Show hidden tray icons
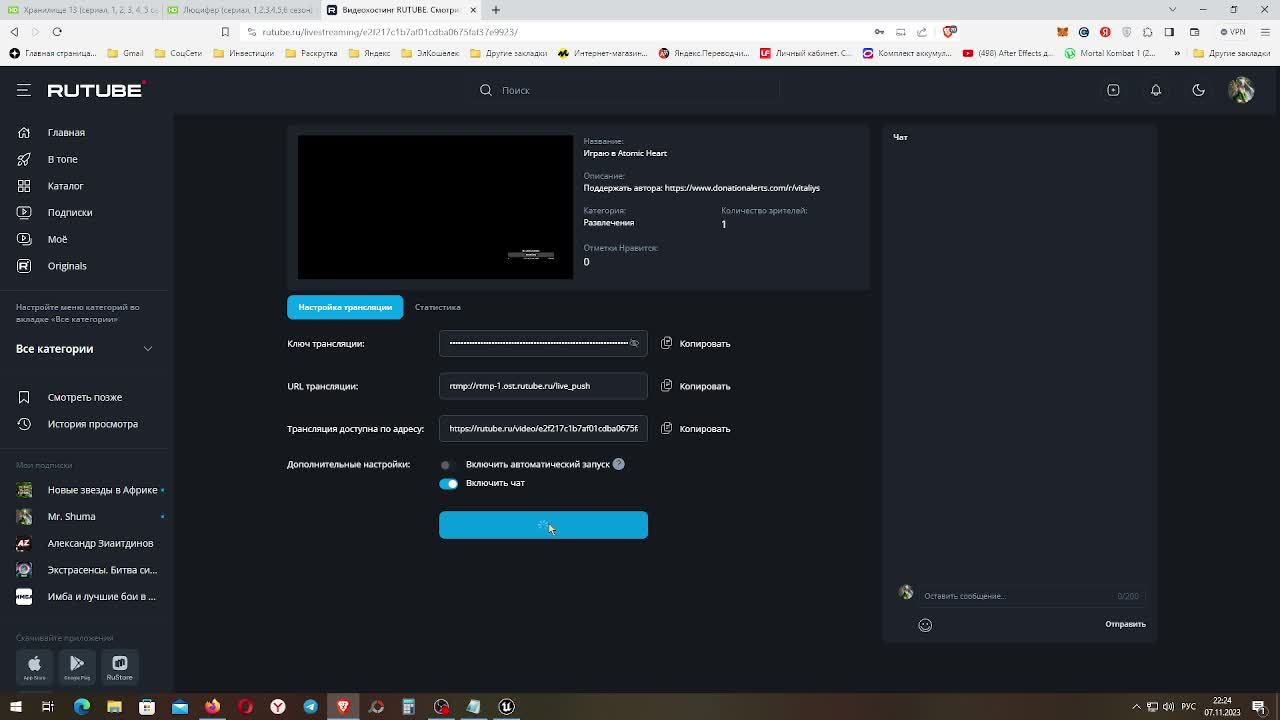This screenshot has height=720, width=1280. [1136, 707]
